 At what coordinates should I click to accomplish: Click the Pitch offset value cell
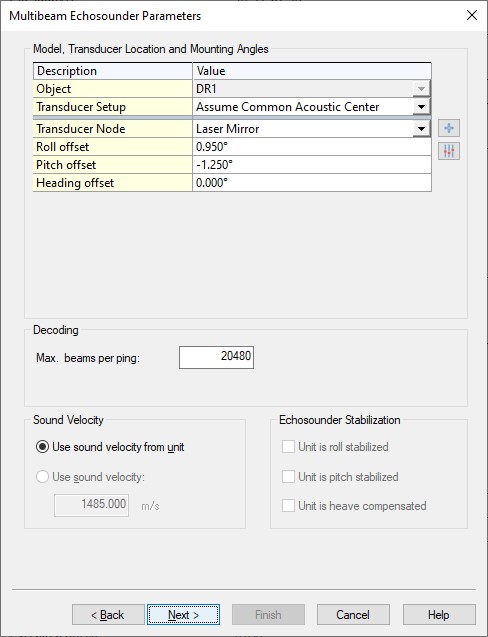pos(312,165)
